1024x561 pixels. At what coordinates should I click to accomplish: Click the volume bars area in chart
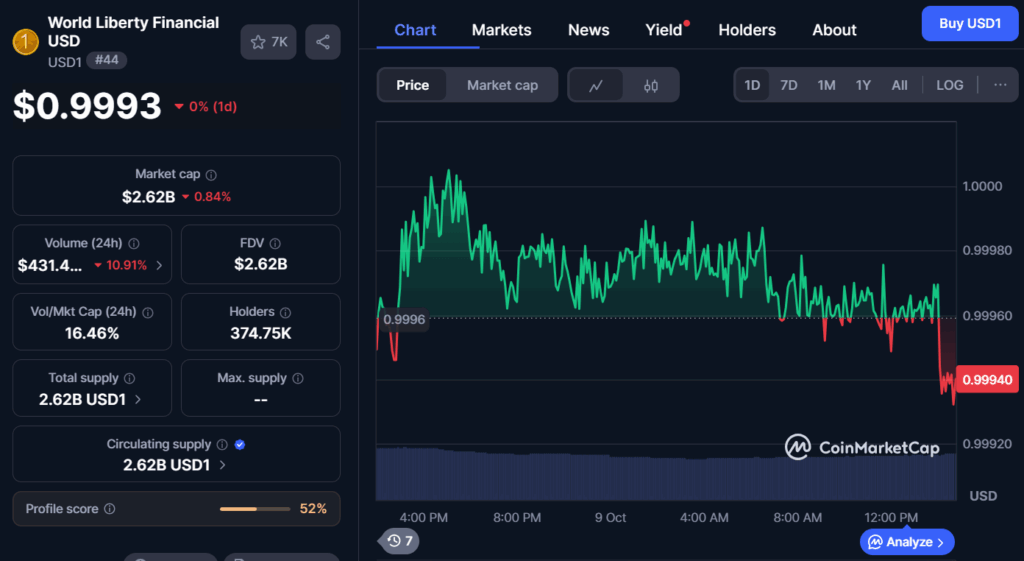click(x=666, y=473)
